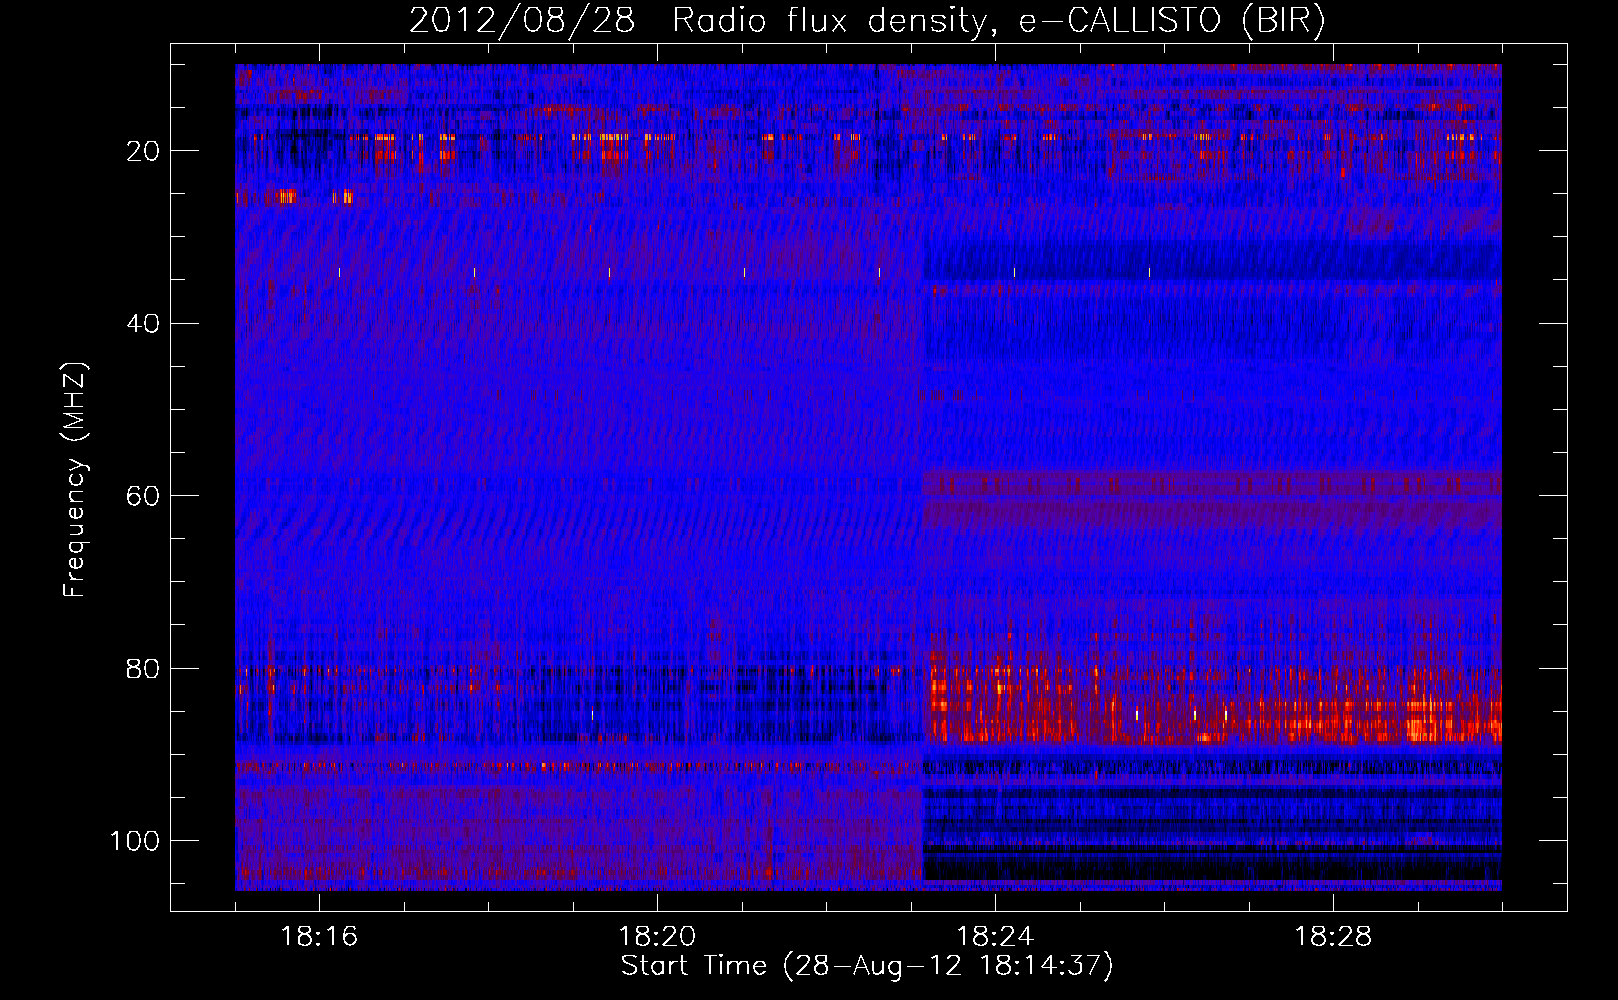The width and height of the screenshot is (1618, 1000).
Task: Click the 18:20 time tick label
Action: [657, 937]
